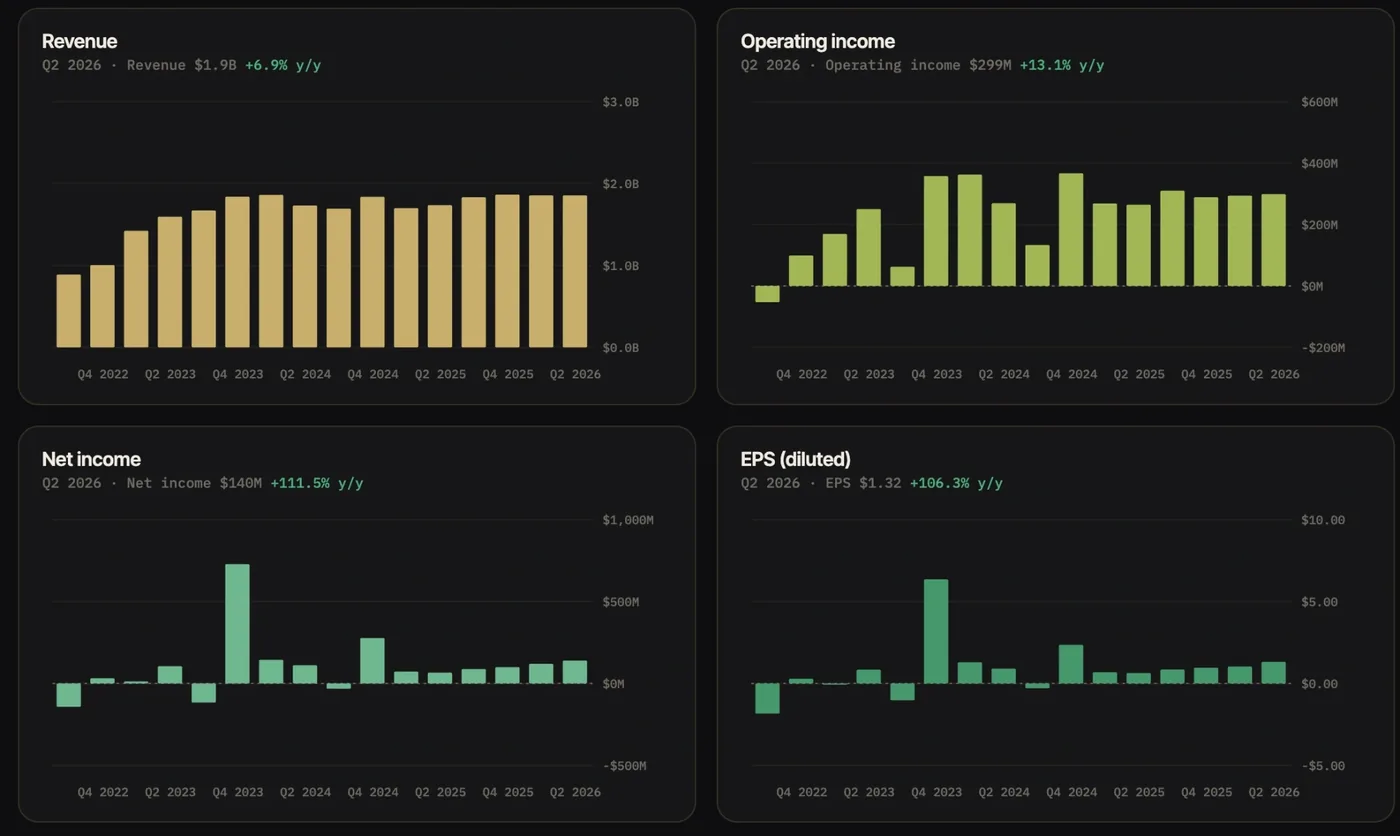Viewport: 1400px width, 836px height.
Task: Select the Q4 2024 bar in EPS chart
Action: [1071, 664]
